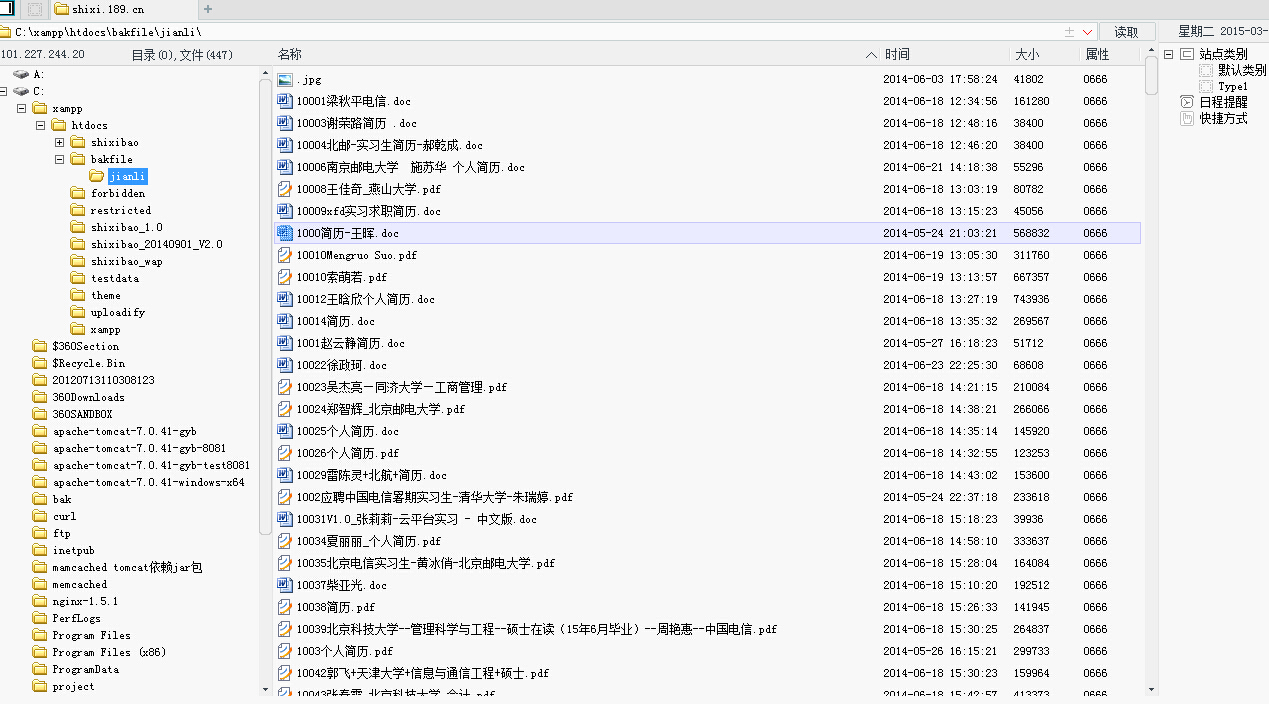Collapse the htdocs folder node
The height and width of the screenshot is (704, 1269).
(x=40, y=125)
